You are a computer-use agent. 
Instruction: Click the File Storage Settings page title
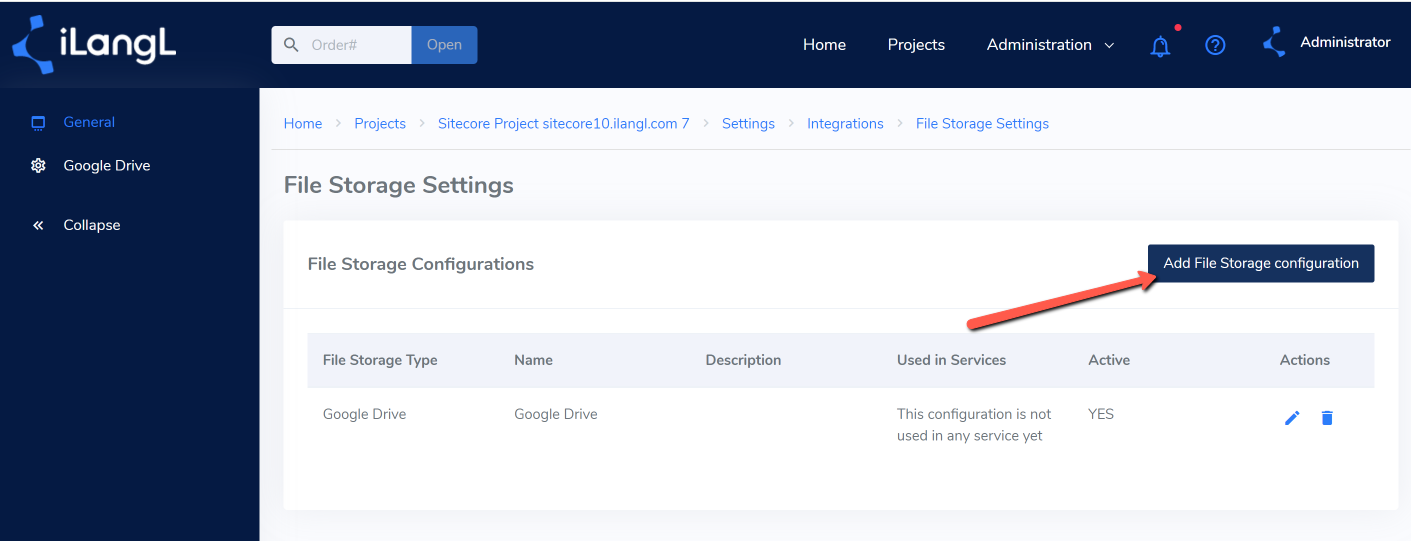click(x=399, y=185)
